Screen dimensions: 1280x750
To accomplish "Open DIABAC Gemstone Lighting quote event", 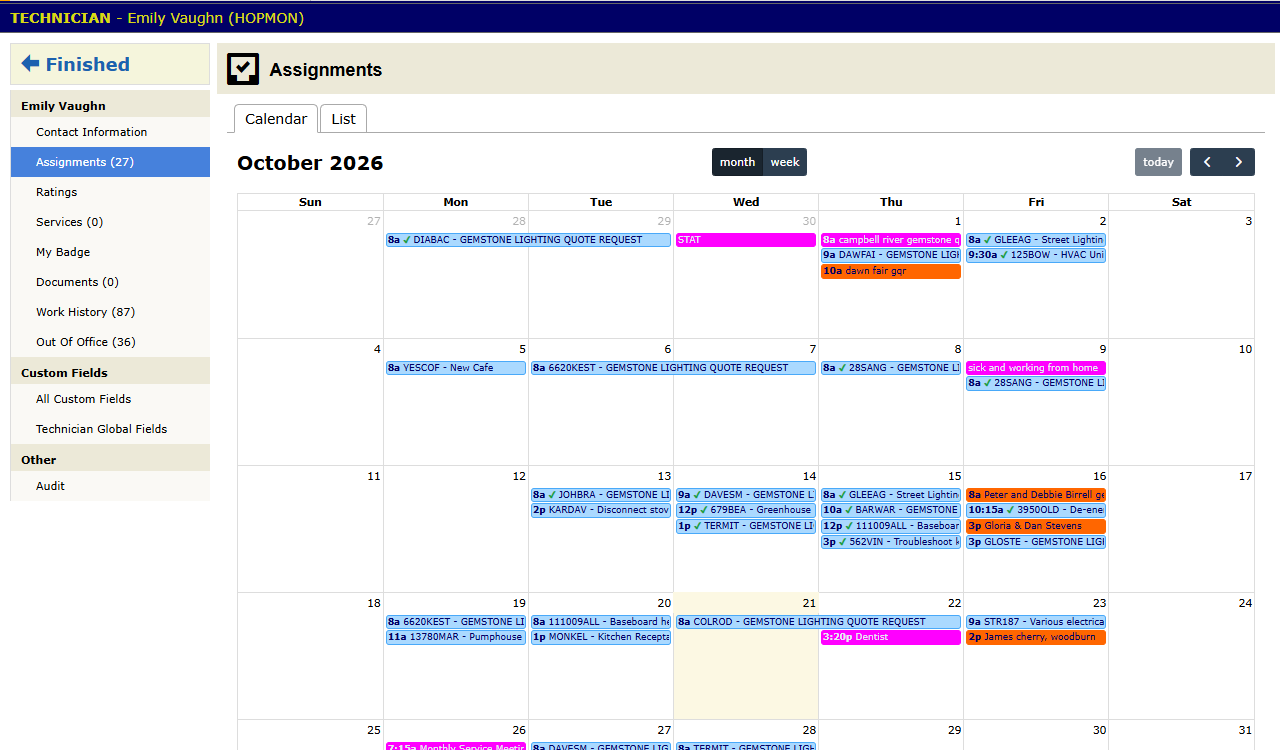I will coord(528,240).
